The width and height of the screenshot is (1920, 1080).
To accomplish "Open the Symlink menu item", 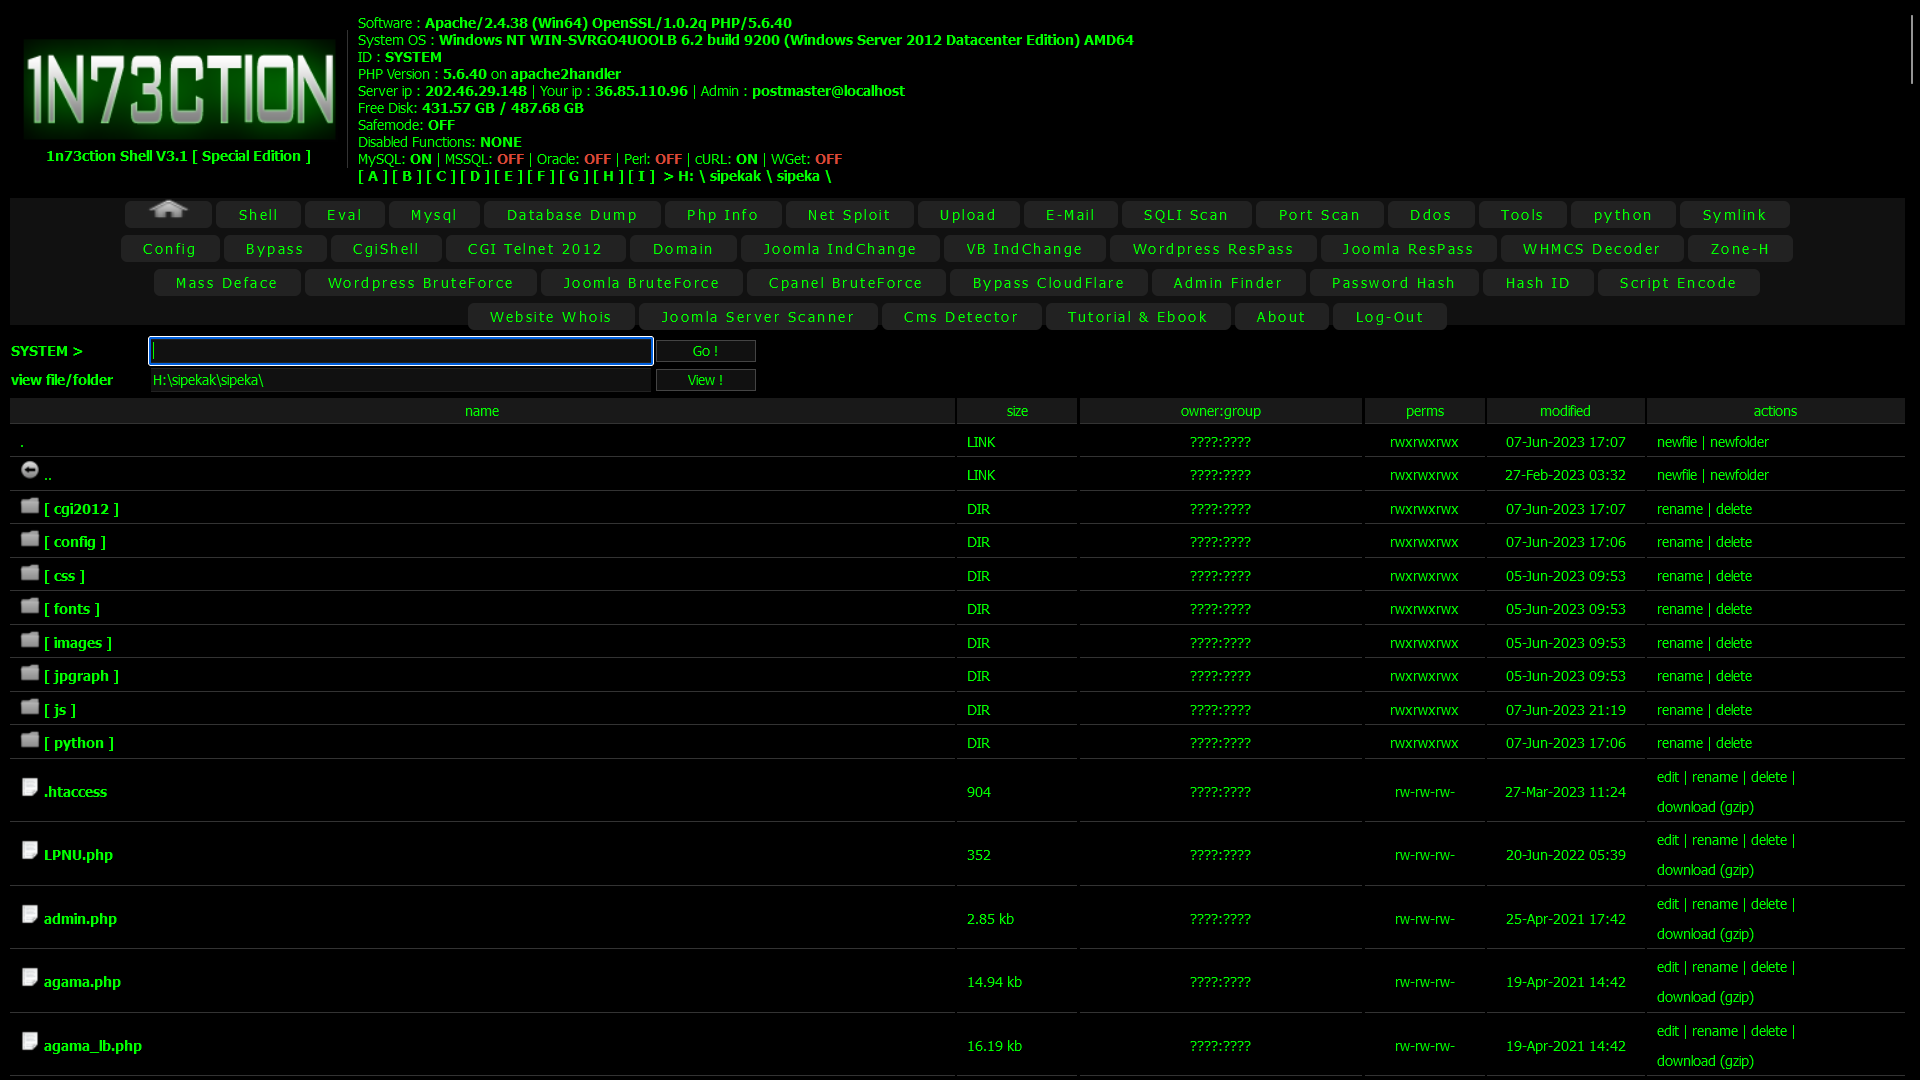I will pos(1735,215).
